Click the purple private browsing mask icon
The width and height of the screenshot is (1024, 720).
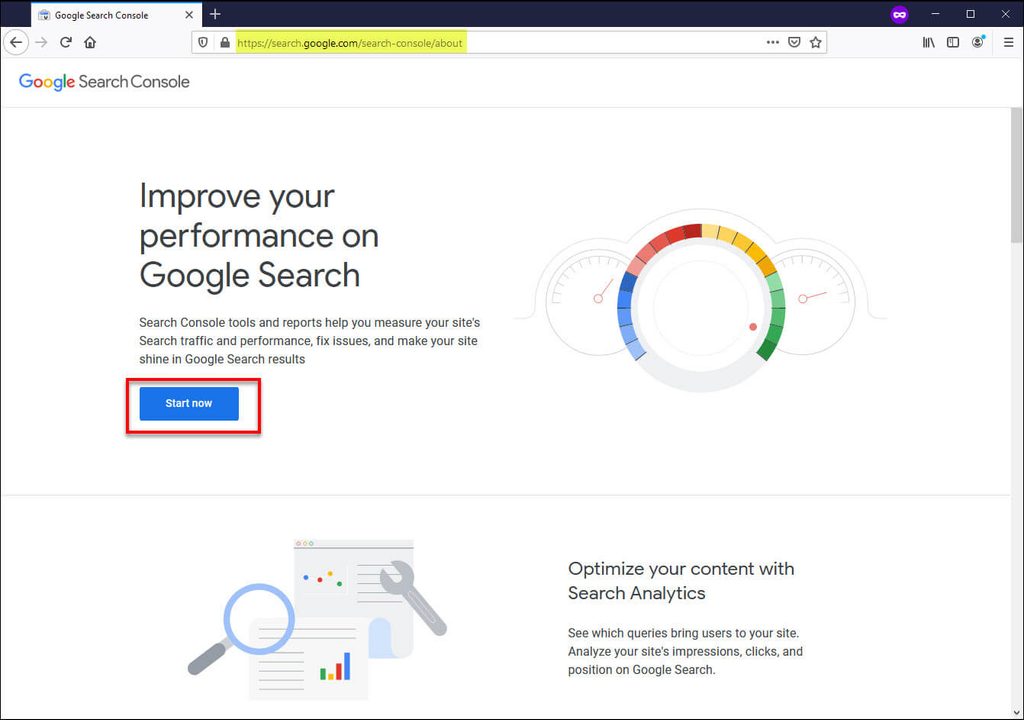coord(899,14)
